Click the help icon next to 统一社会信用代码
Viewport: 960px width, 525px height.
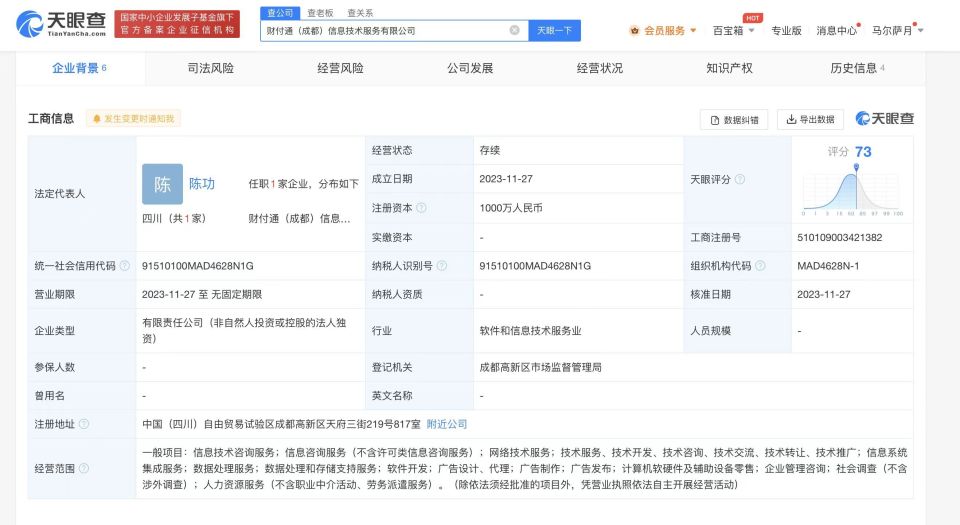click(124, 266)
